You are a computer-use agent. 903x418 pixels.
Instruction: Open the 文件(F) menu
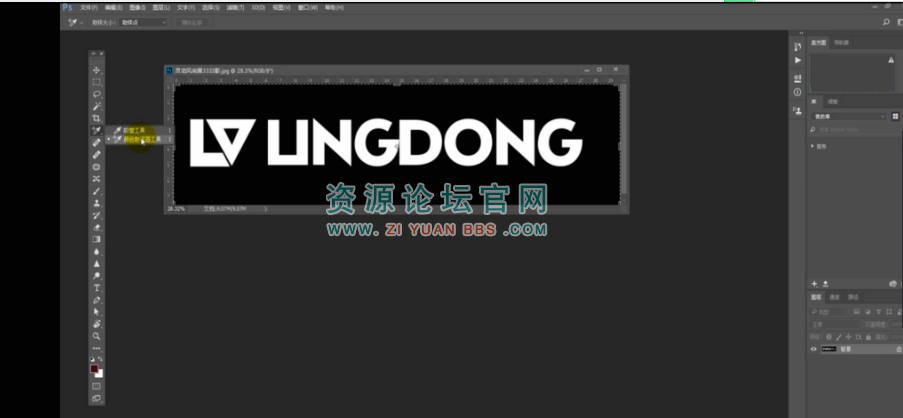tap(89, 7)
